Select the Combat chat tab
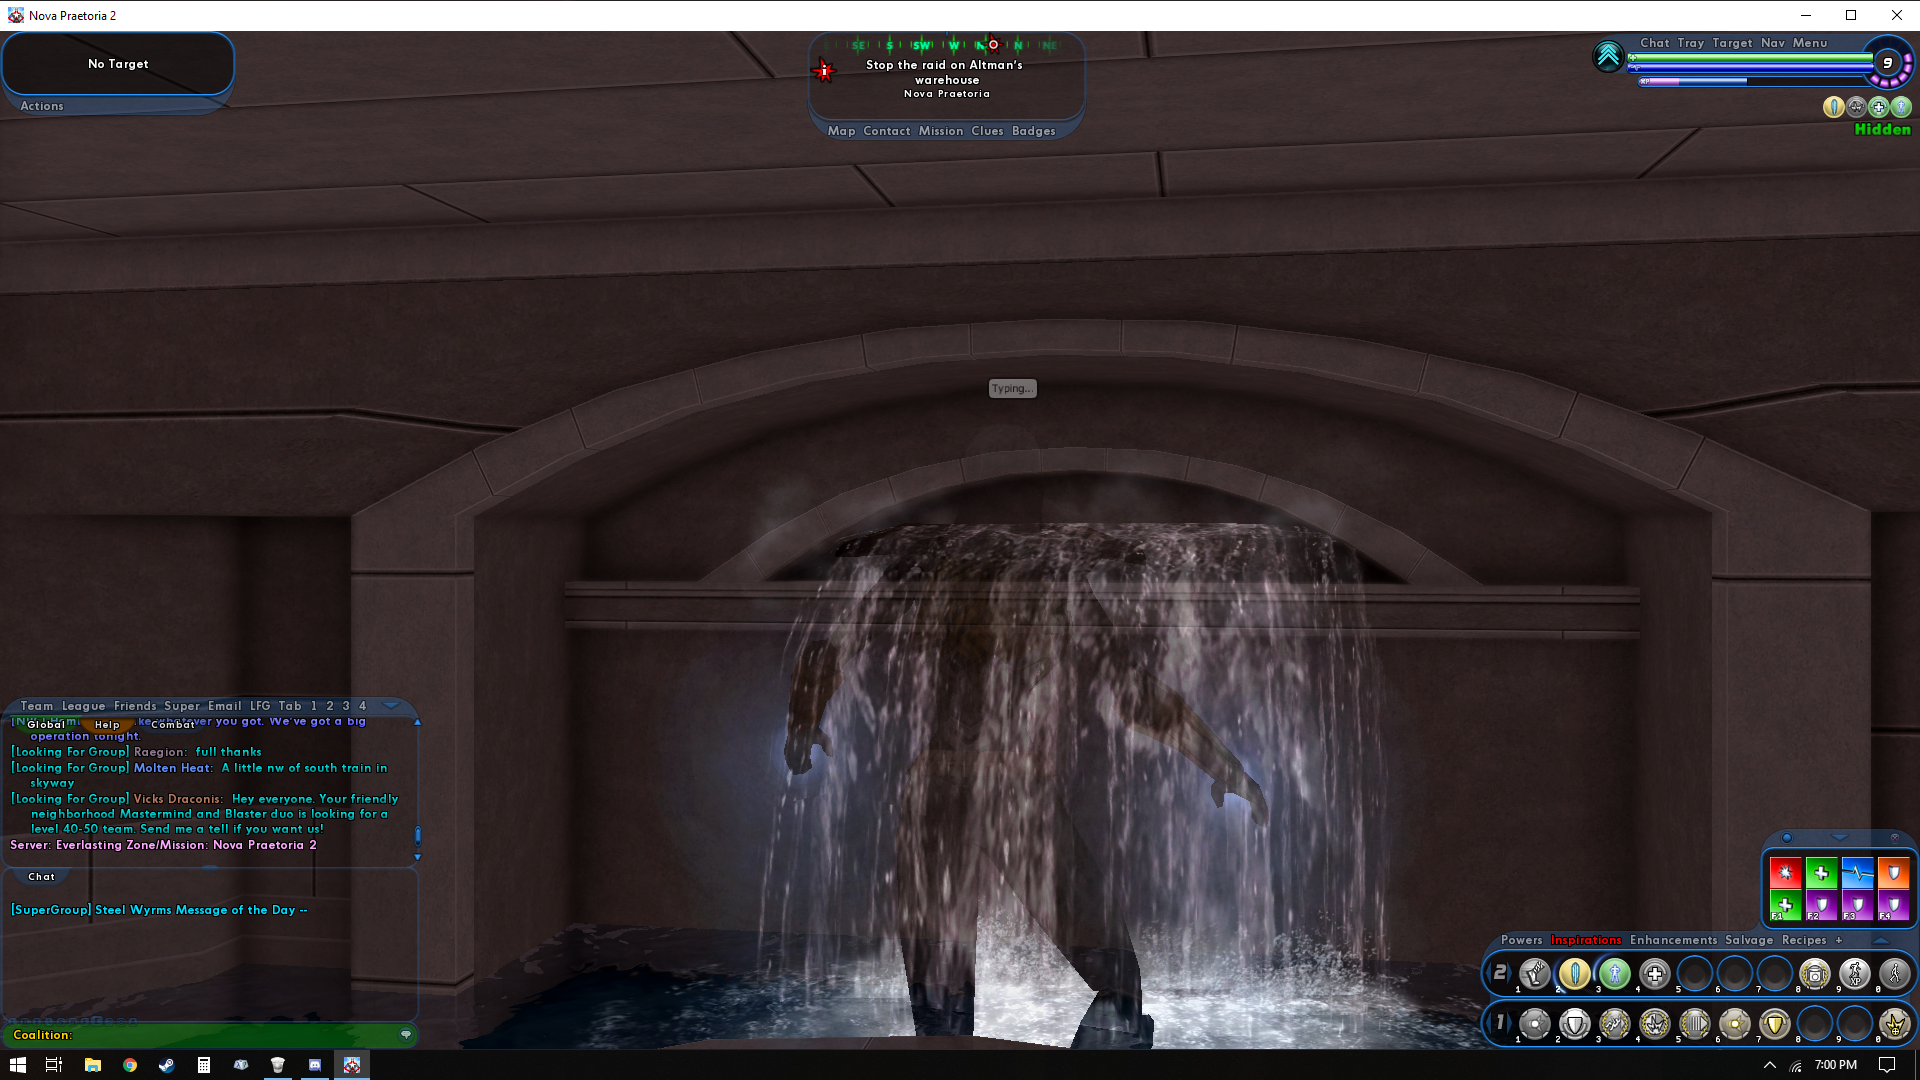 [172, 724]
